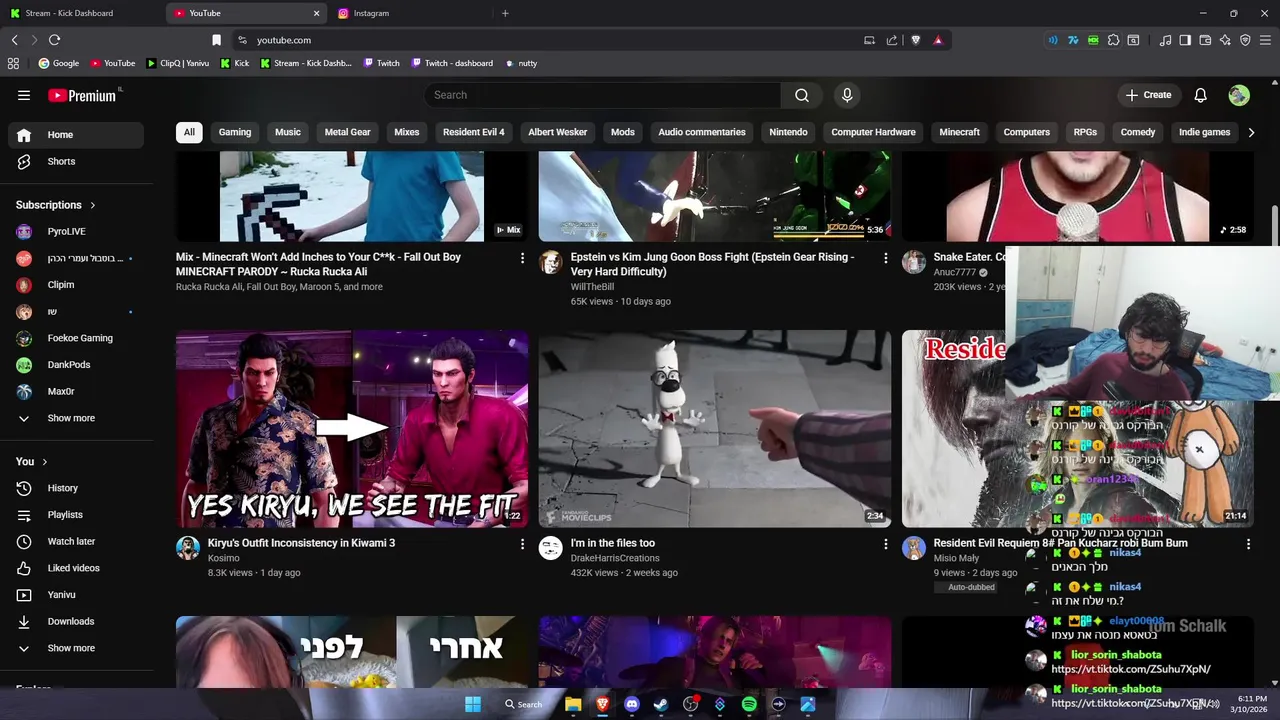The width and height of the screenshot is (1280, 720).
Task: Select the Metal Gear filter chip
Action: pyautogui.click(x=347, y=132)
